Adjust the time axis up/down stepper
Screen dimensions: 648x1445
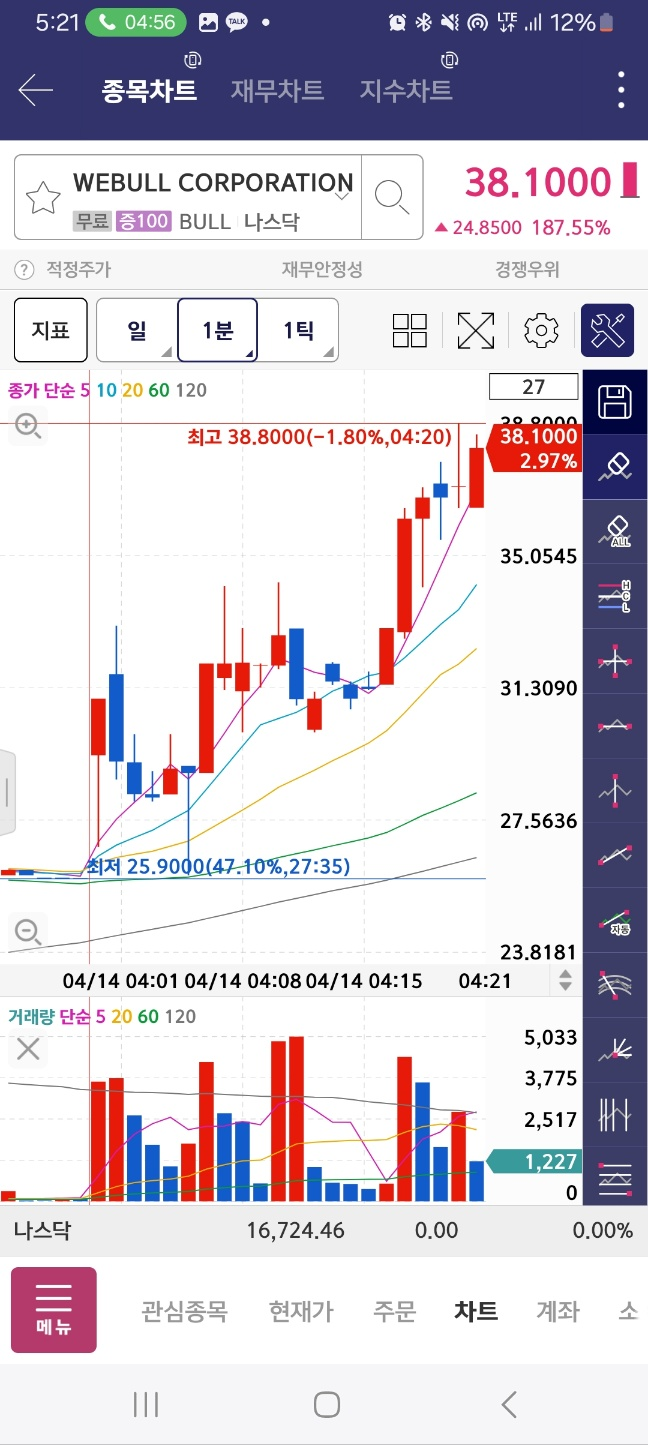point(565,981)
